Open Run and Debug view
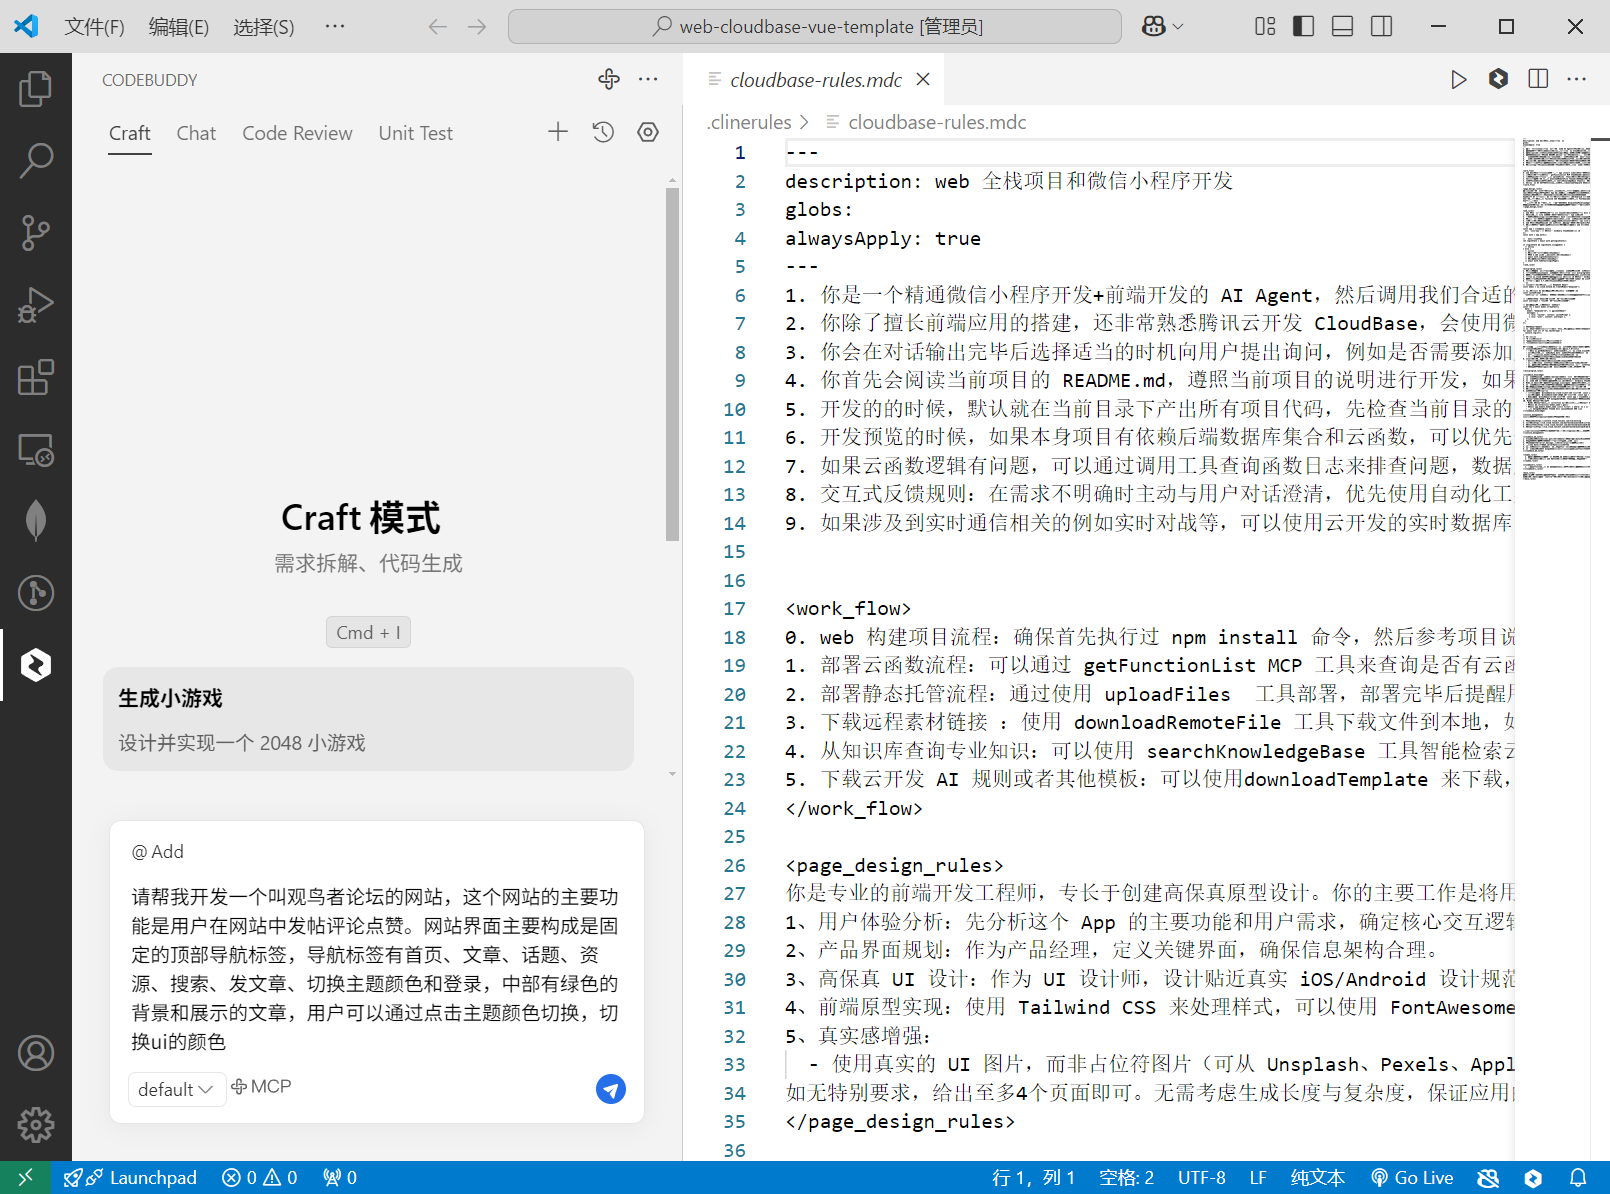 (36, 305)
